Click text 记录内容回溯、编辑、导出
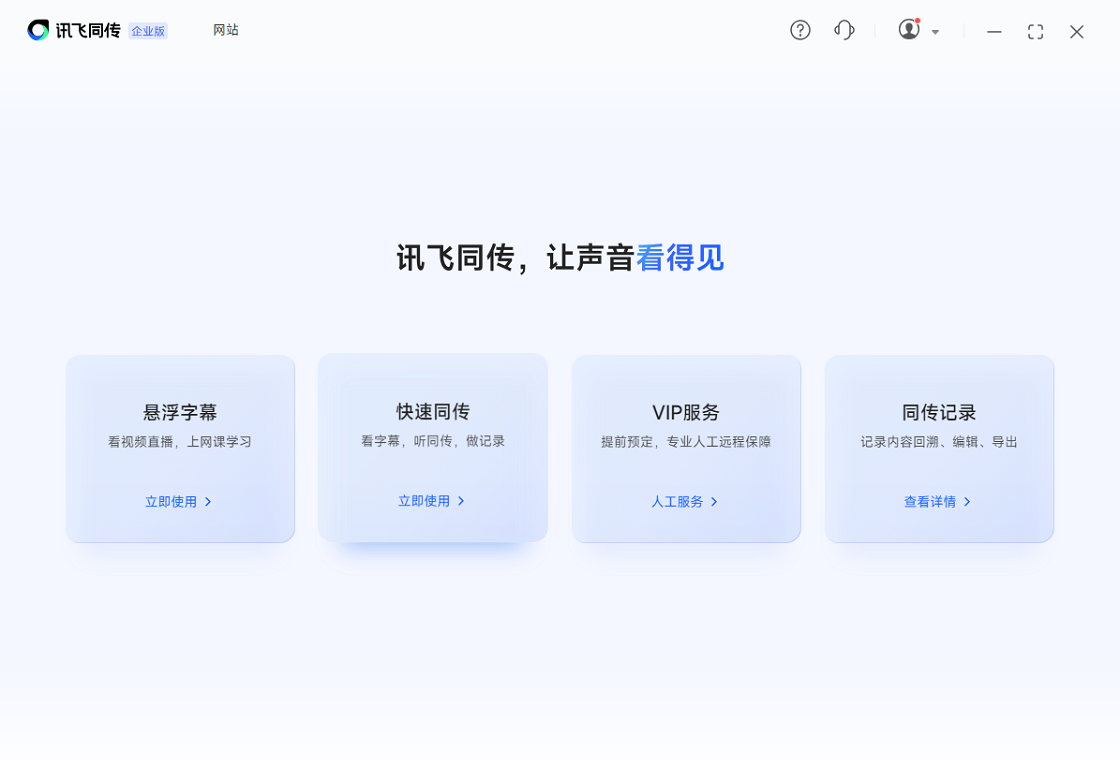This screenshot has width=1120, height=760. 939,441
